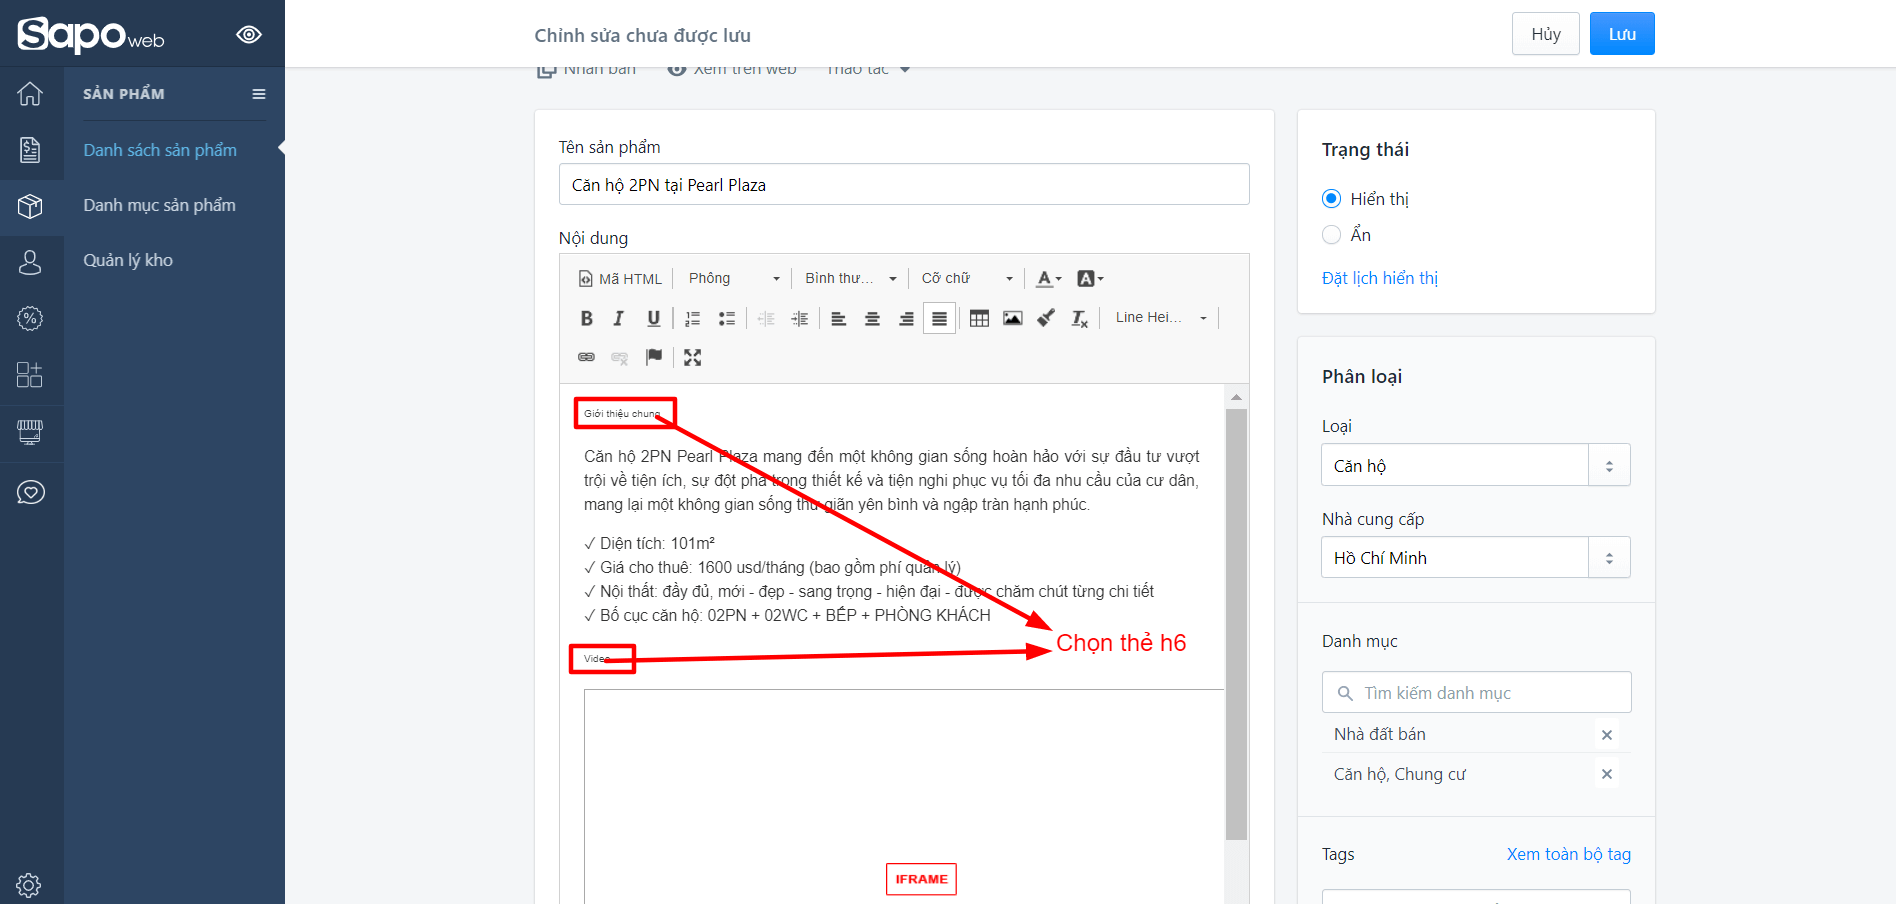Use the copy formatting brush

pos(1046,318)
